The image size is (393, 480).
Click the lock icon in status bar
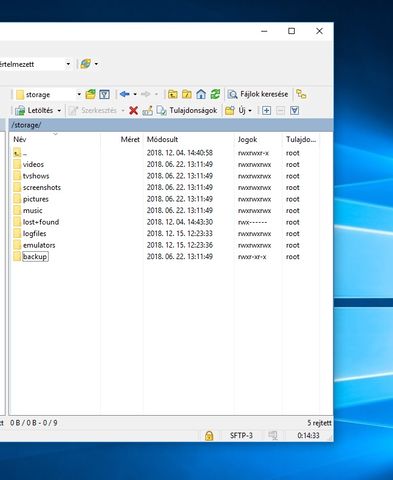pos(209,435)
